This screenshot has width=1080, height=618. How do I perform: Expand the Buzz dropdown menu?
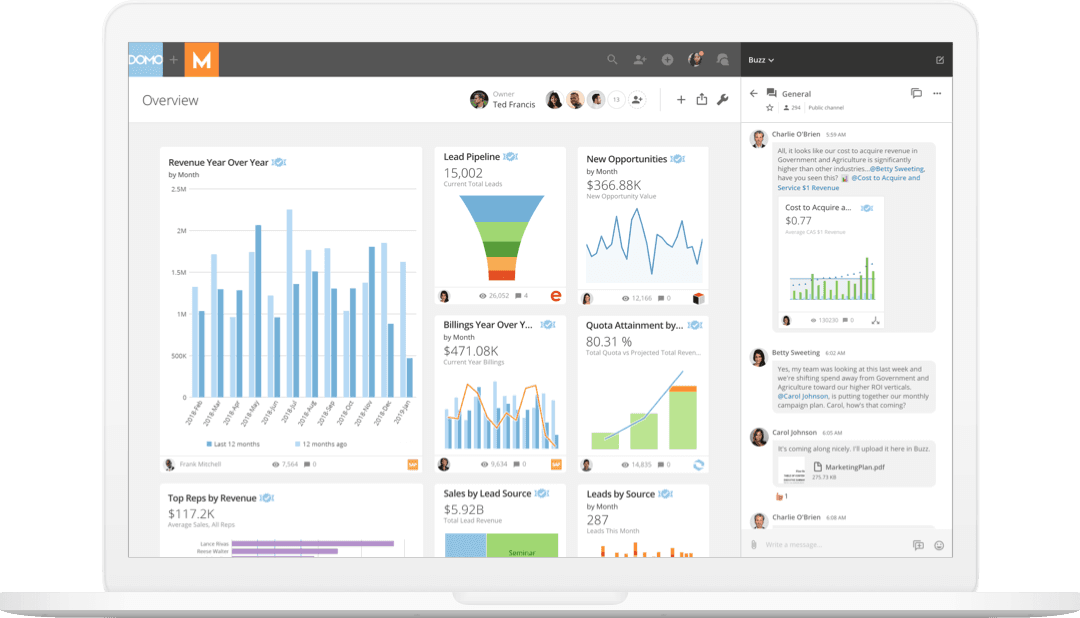coord(761,60)
